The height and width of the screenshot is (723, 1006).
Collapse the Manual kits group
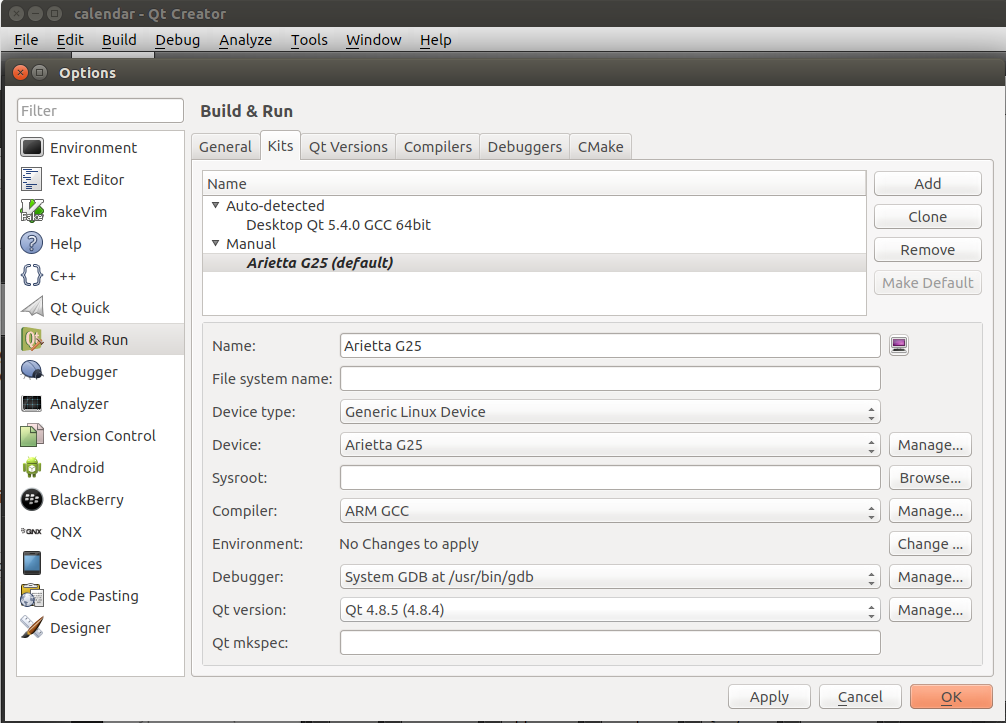[216, 244]
